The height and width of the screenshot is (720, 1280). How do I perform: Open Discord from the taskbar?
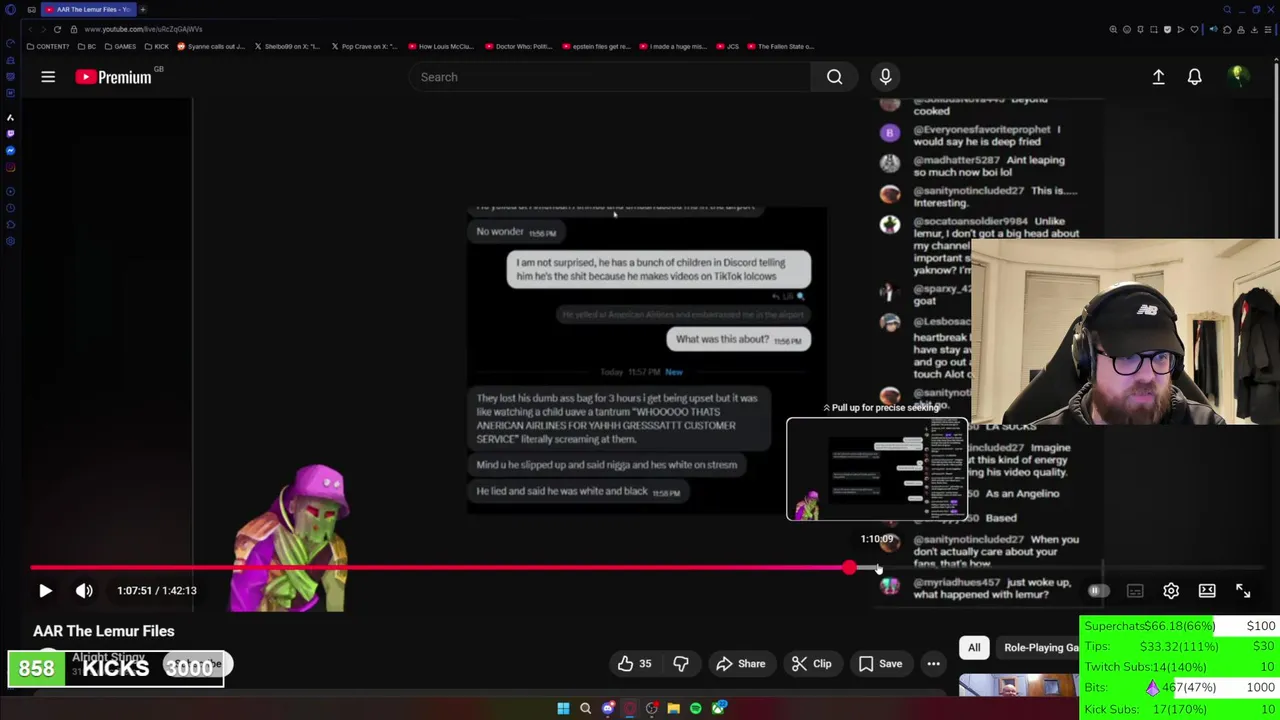click(x=608, y=708)
